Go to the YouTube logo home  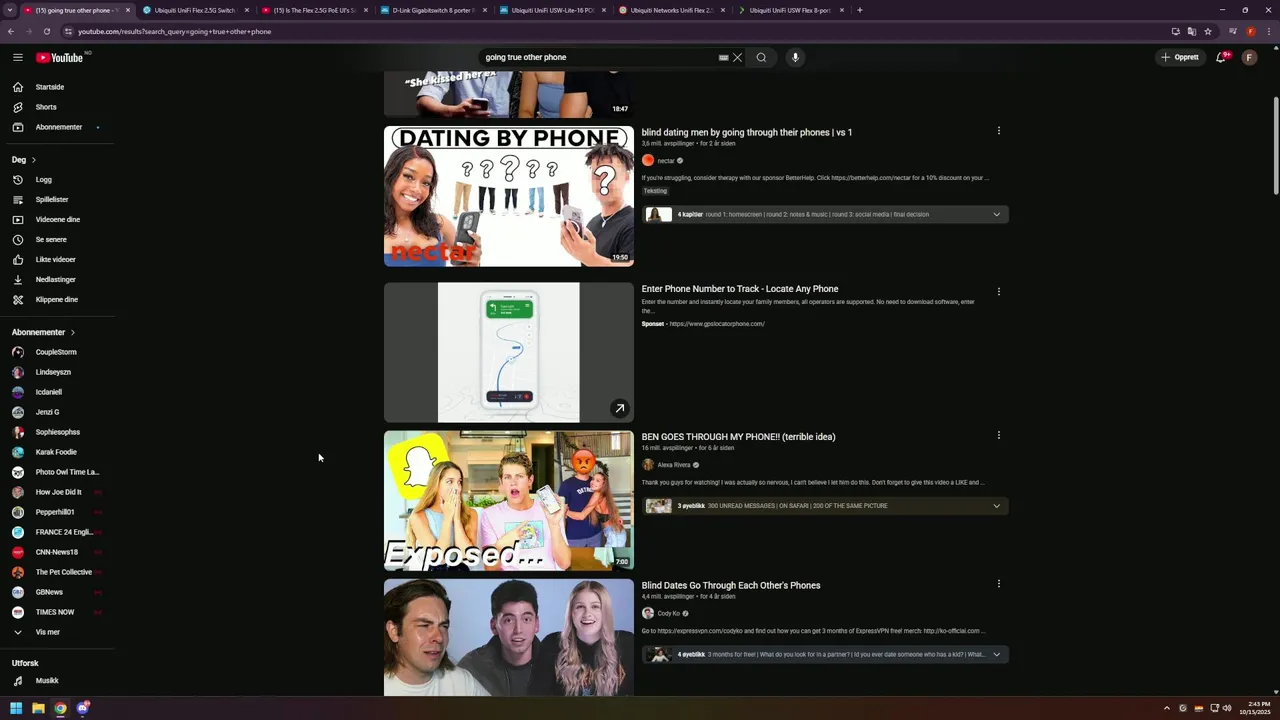(x=61, y=57)
